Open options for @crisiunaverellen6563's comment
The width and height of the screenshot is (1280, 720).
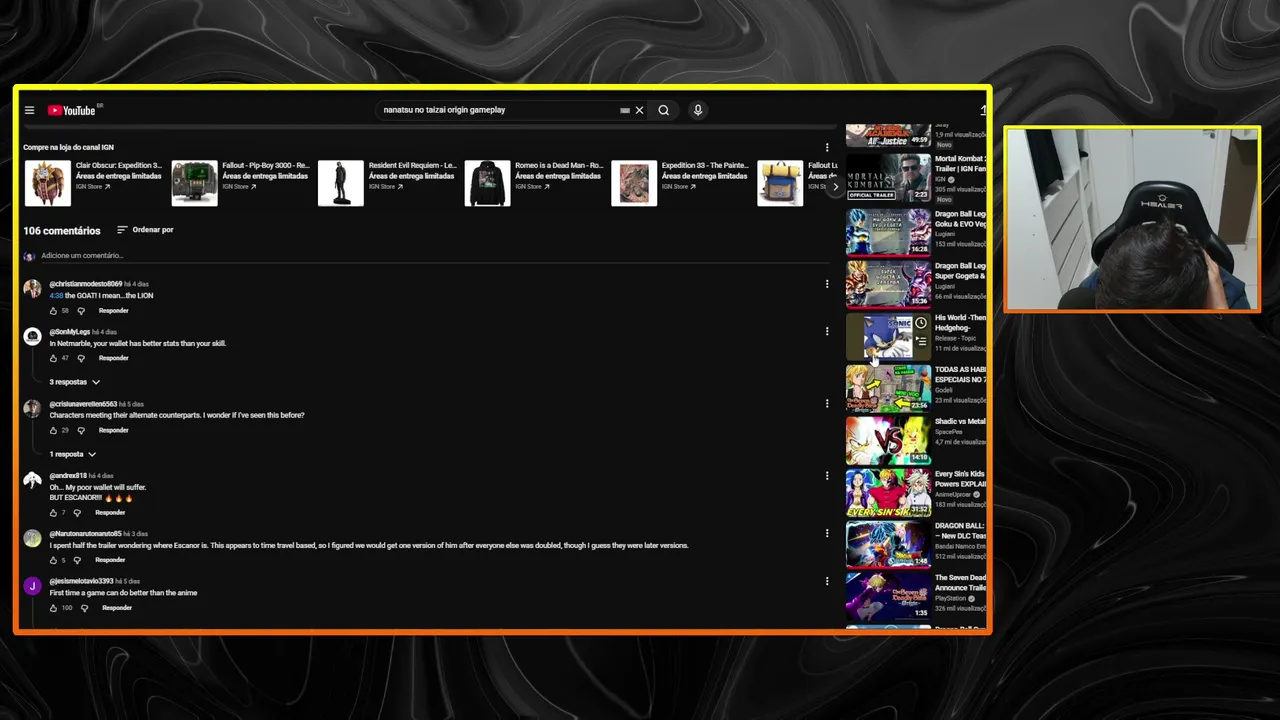tap(827, 403)
